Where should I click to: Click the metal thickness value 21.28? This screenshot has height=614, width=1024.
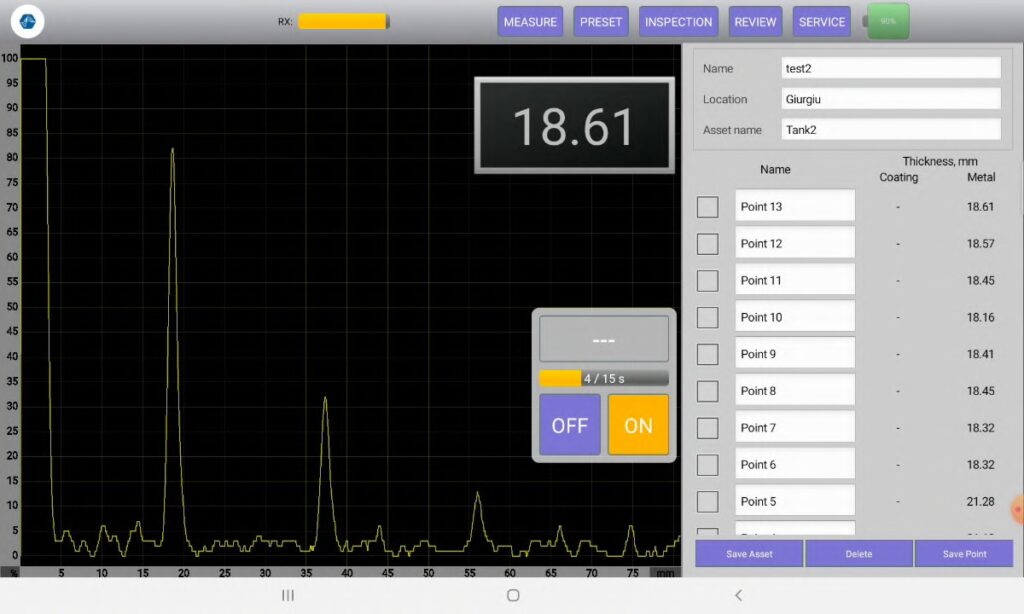[x=980, y=502]
